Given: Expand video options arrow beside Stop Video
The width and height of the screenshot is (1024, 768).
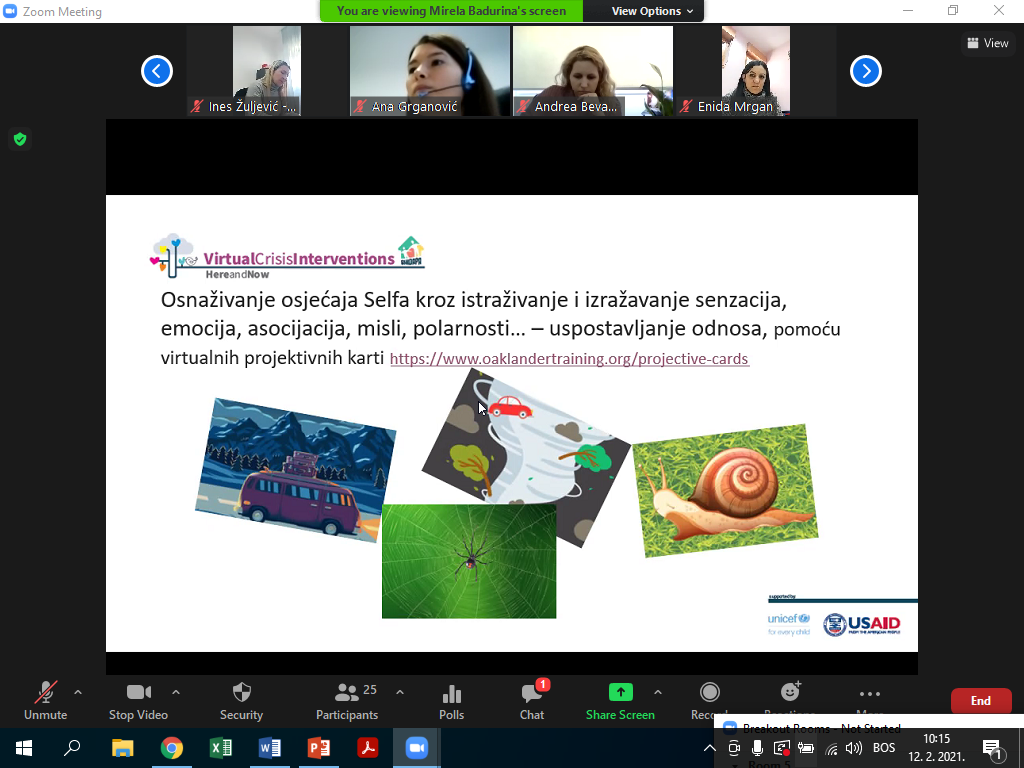Looking at the screenshot, I should pos(176,692).
